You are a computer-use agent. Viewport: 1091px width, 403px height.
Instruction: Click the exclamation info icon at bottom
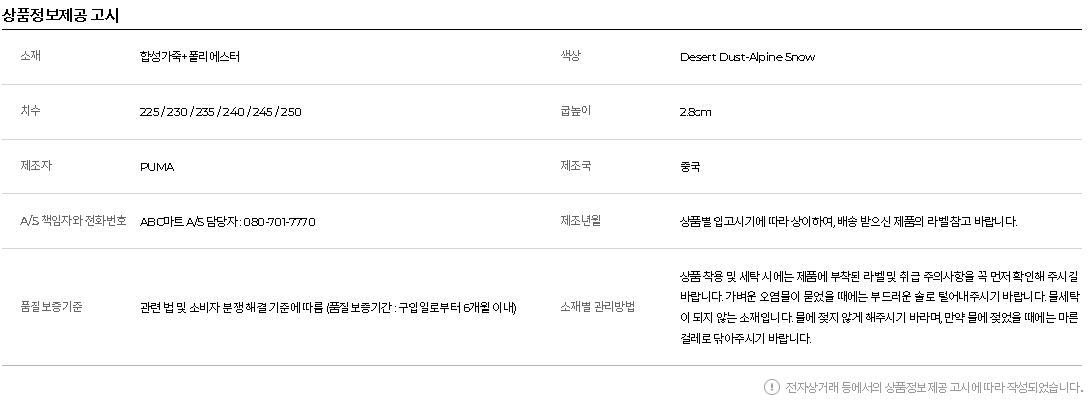(772, 386)
